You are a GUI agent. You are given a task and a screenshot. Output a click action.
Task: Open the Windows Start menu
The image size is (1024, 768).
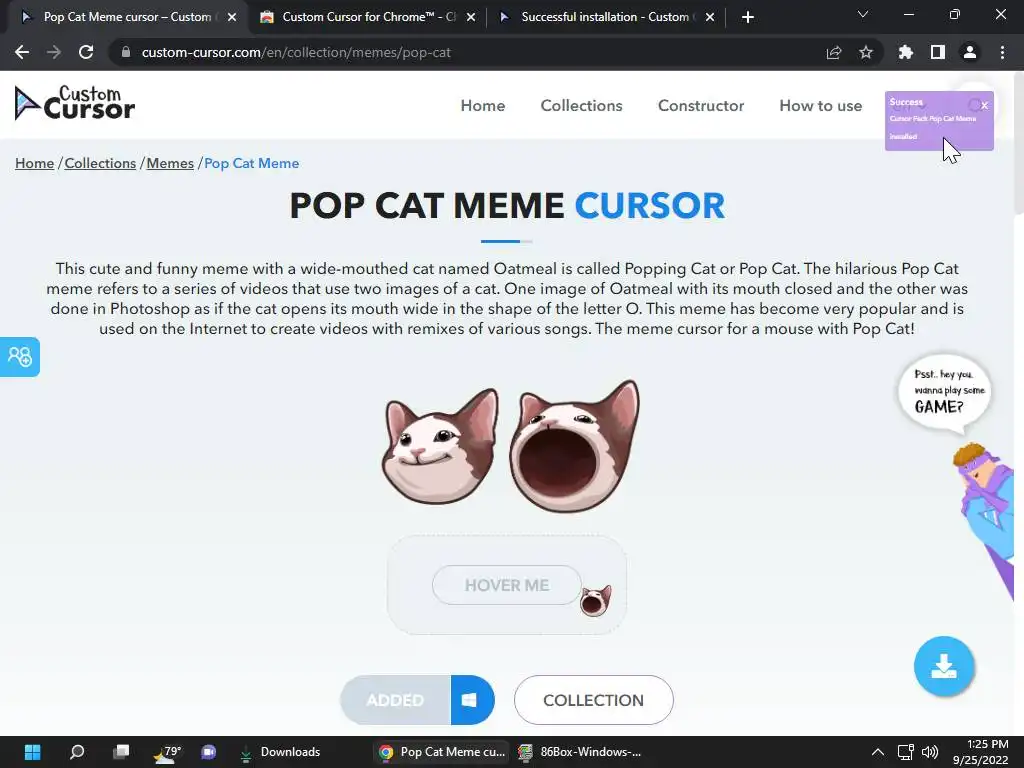[33, 752]
